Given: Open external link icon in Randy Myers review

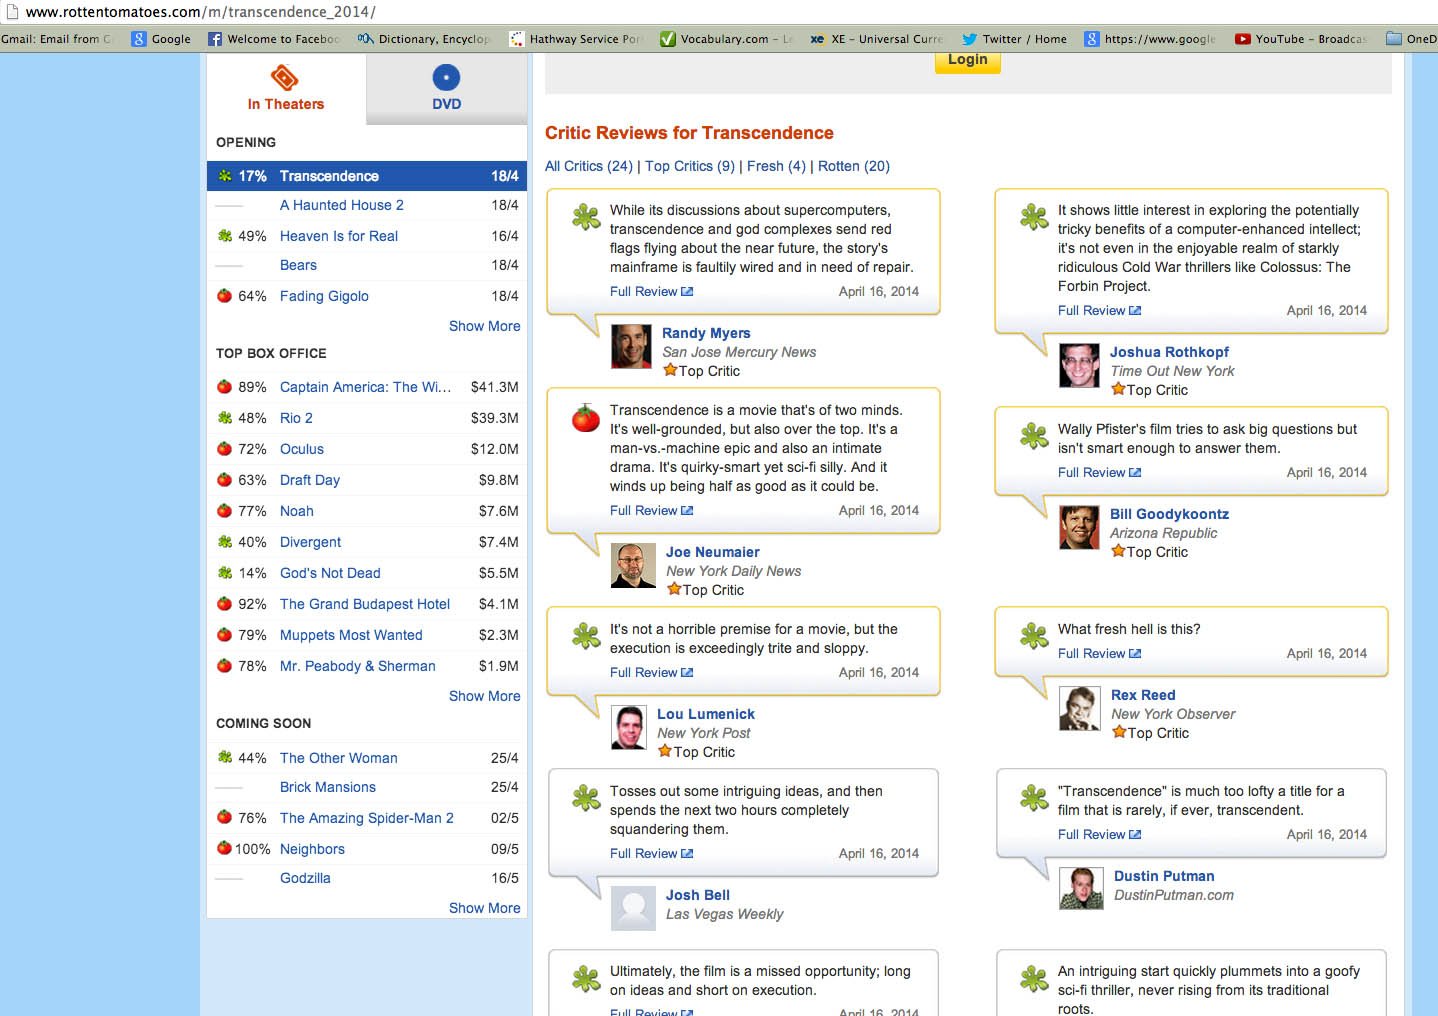Looking at the screenshot, I should pos(687,292).
